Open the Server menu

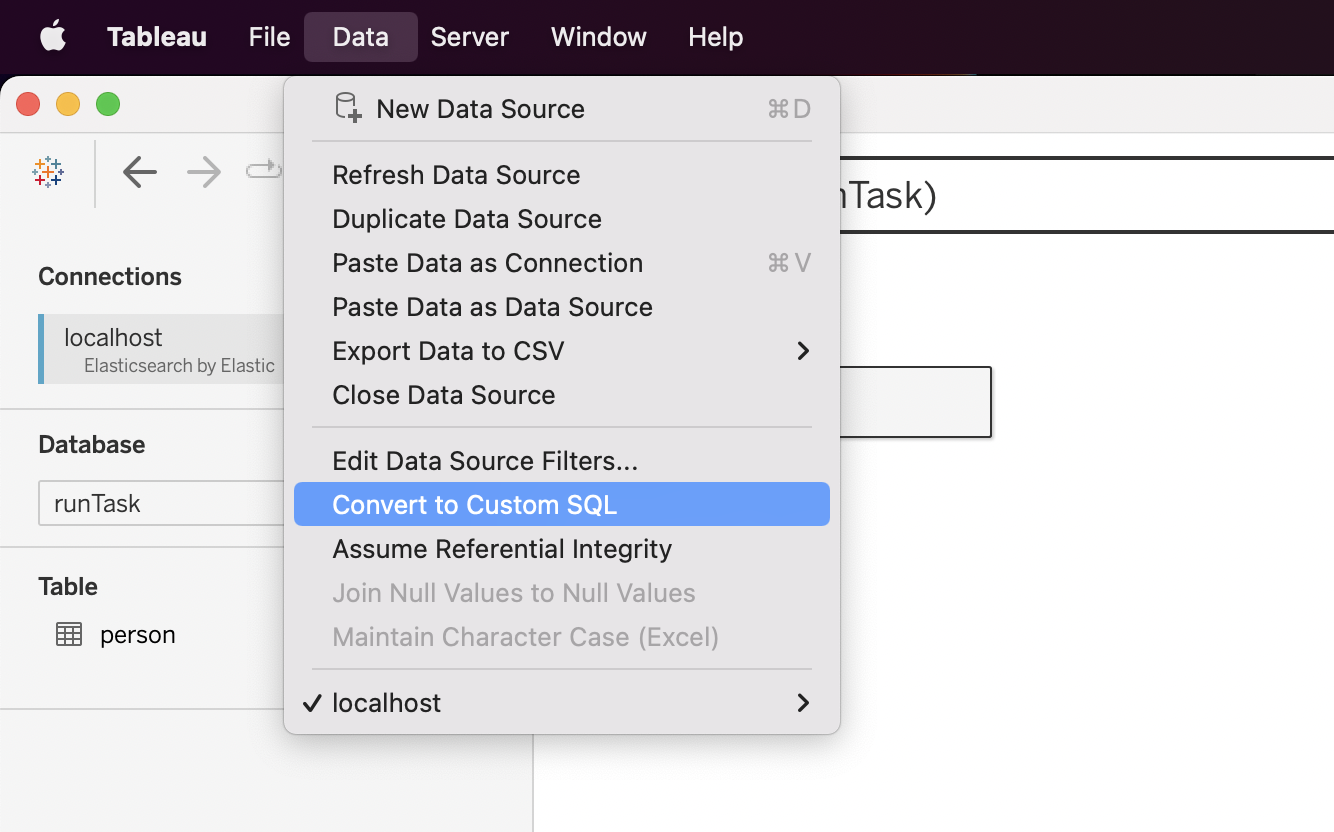[469, 36]
